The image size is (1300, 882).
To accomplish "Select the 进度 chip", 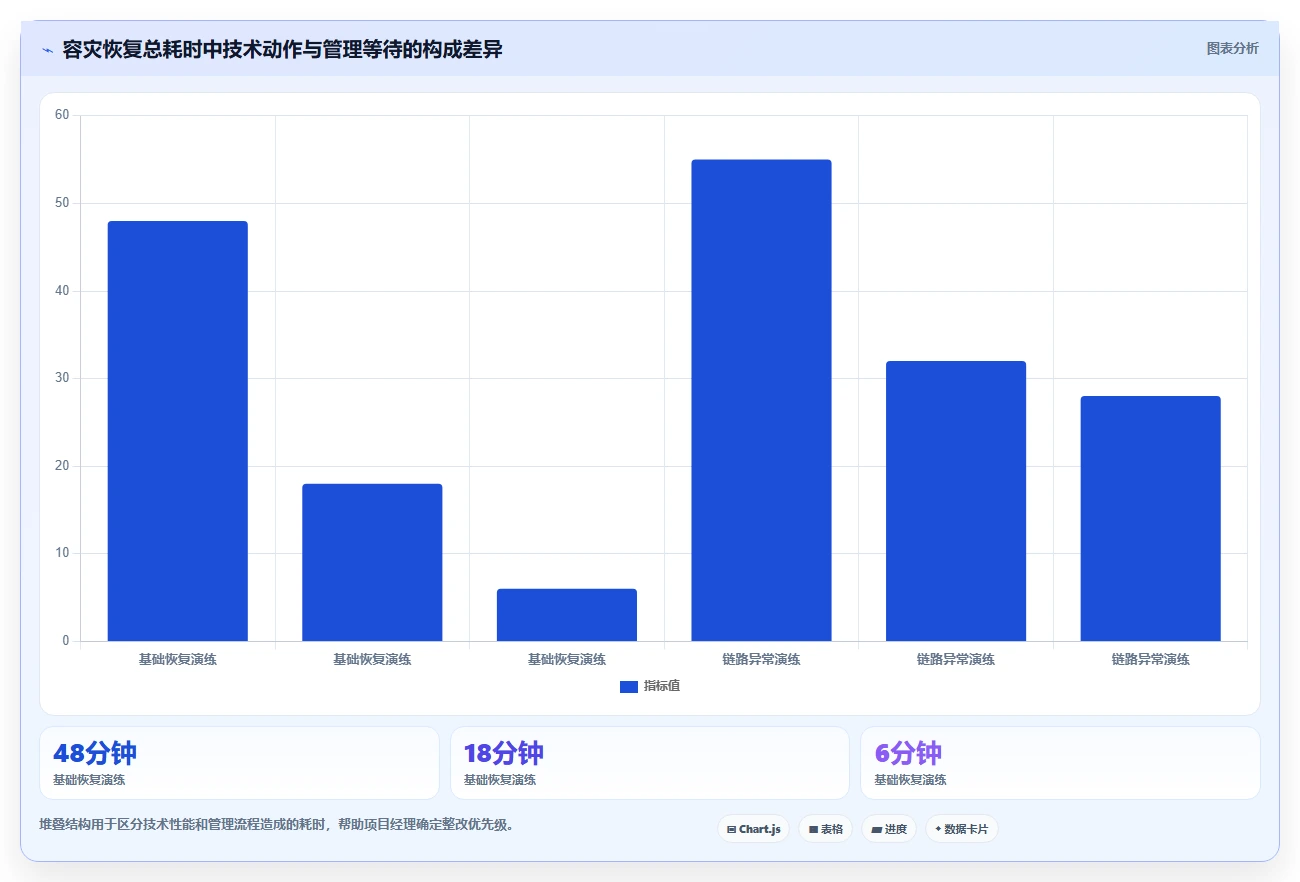I will (x=888, y=829).
